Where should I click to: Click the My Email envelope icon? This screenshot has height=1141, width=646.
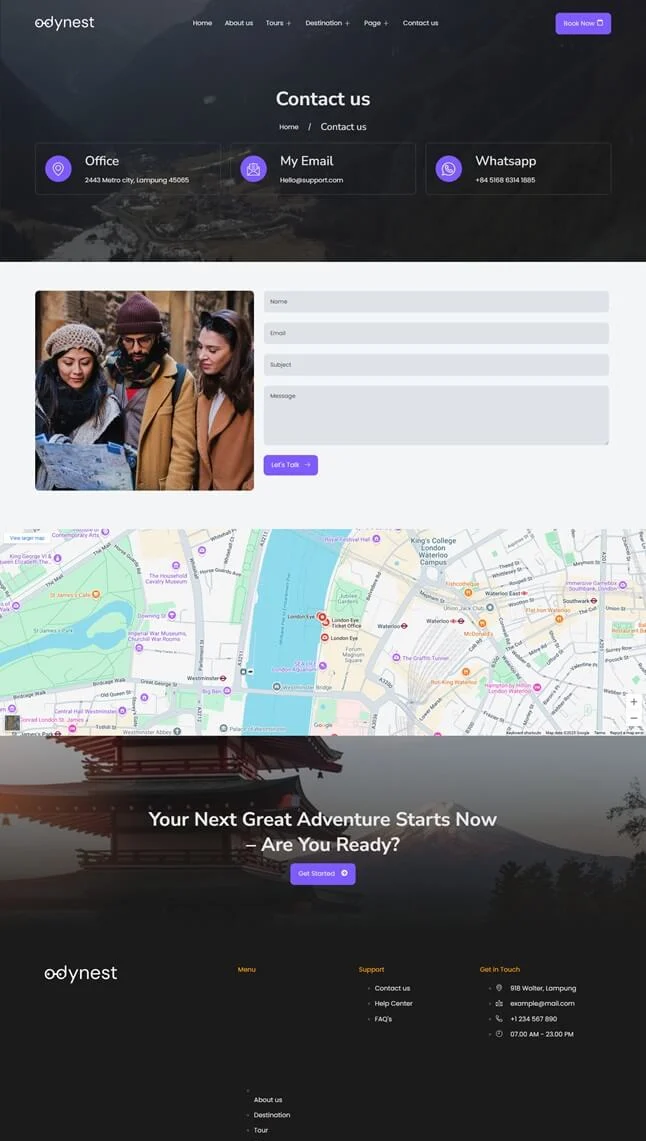(x=253, y=169)
